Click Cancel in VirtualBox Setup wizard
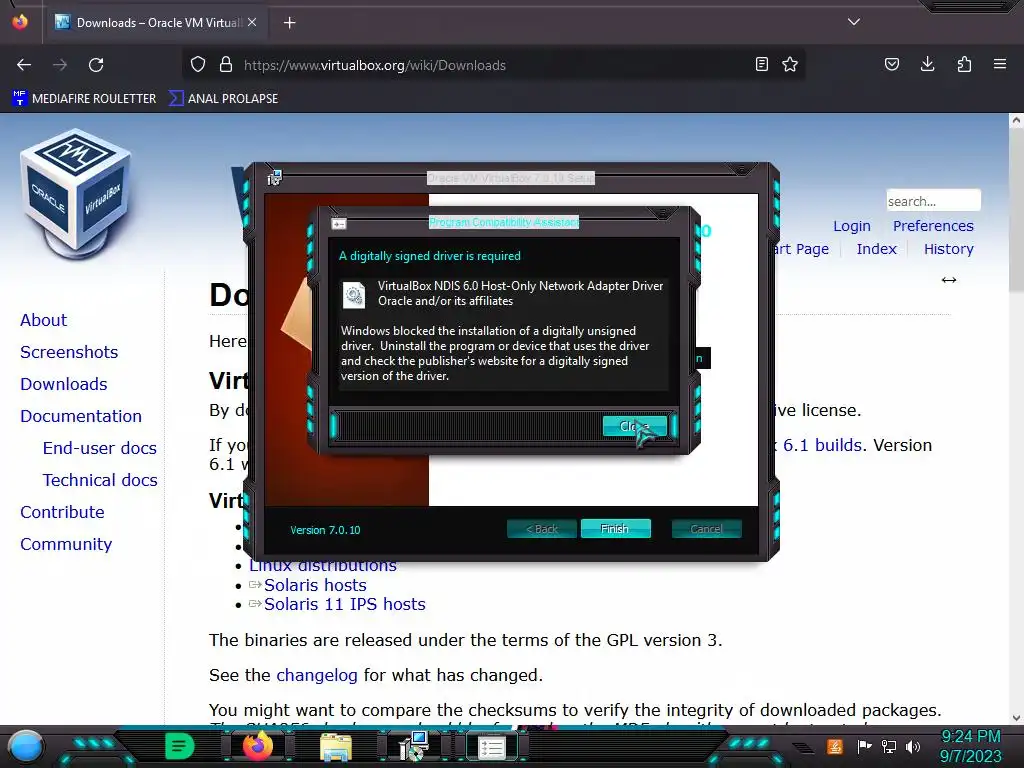 (707, 529)
